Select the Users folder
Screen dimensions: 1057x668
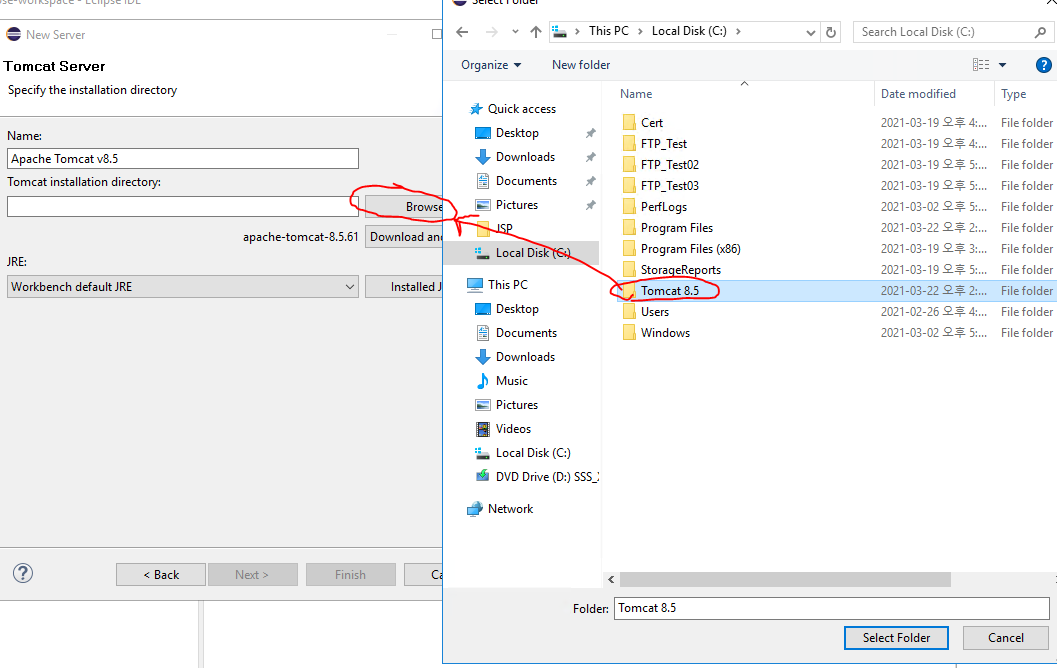pyautogui.click(x=655, y=311)
